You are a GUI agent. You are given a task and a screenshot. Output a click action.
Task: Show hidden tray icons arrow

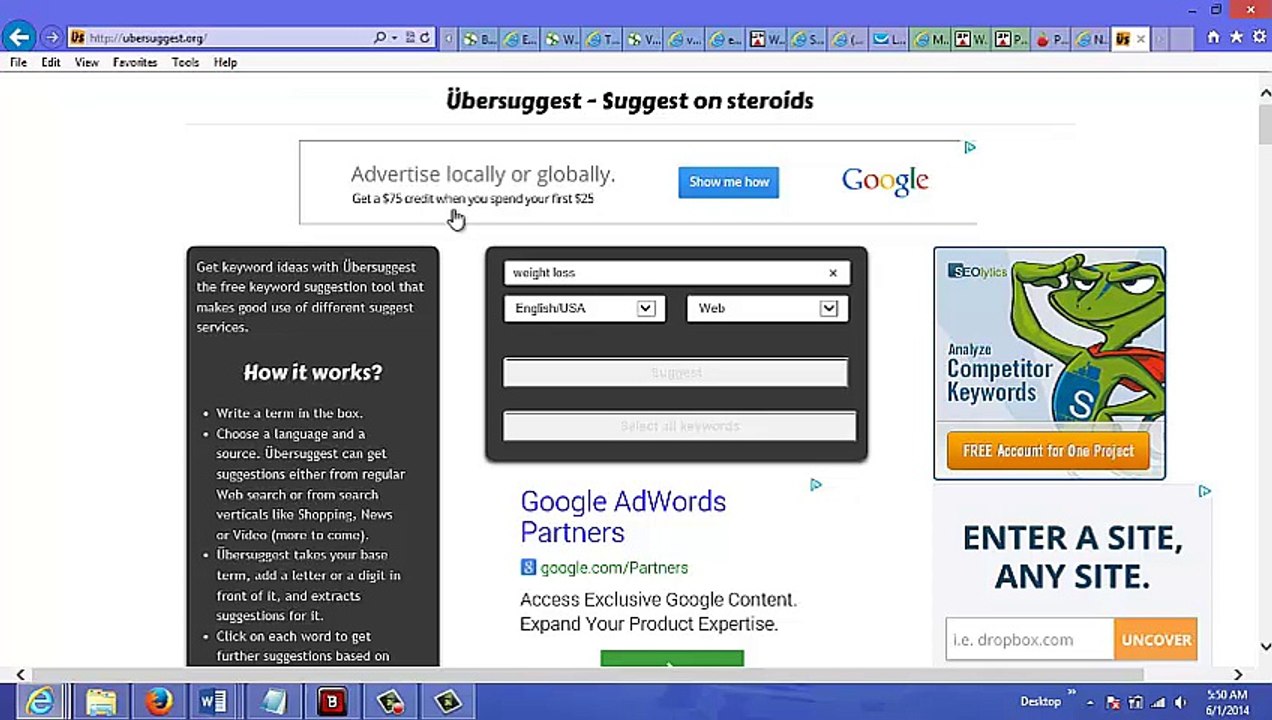1090,703
